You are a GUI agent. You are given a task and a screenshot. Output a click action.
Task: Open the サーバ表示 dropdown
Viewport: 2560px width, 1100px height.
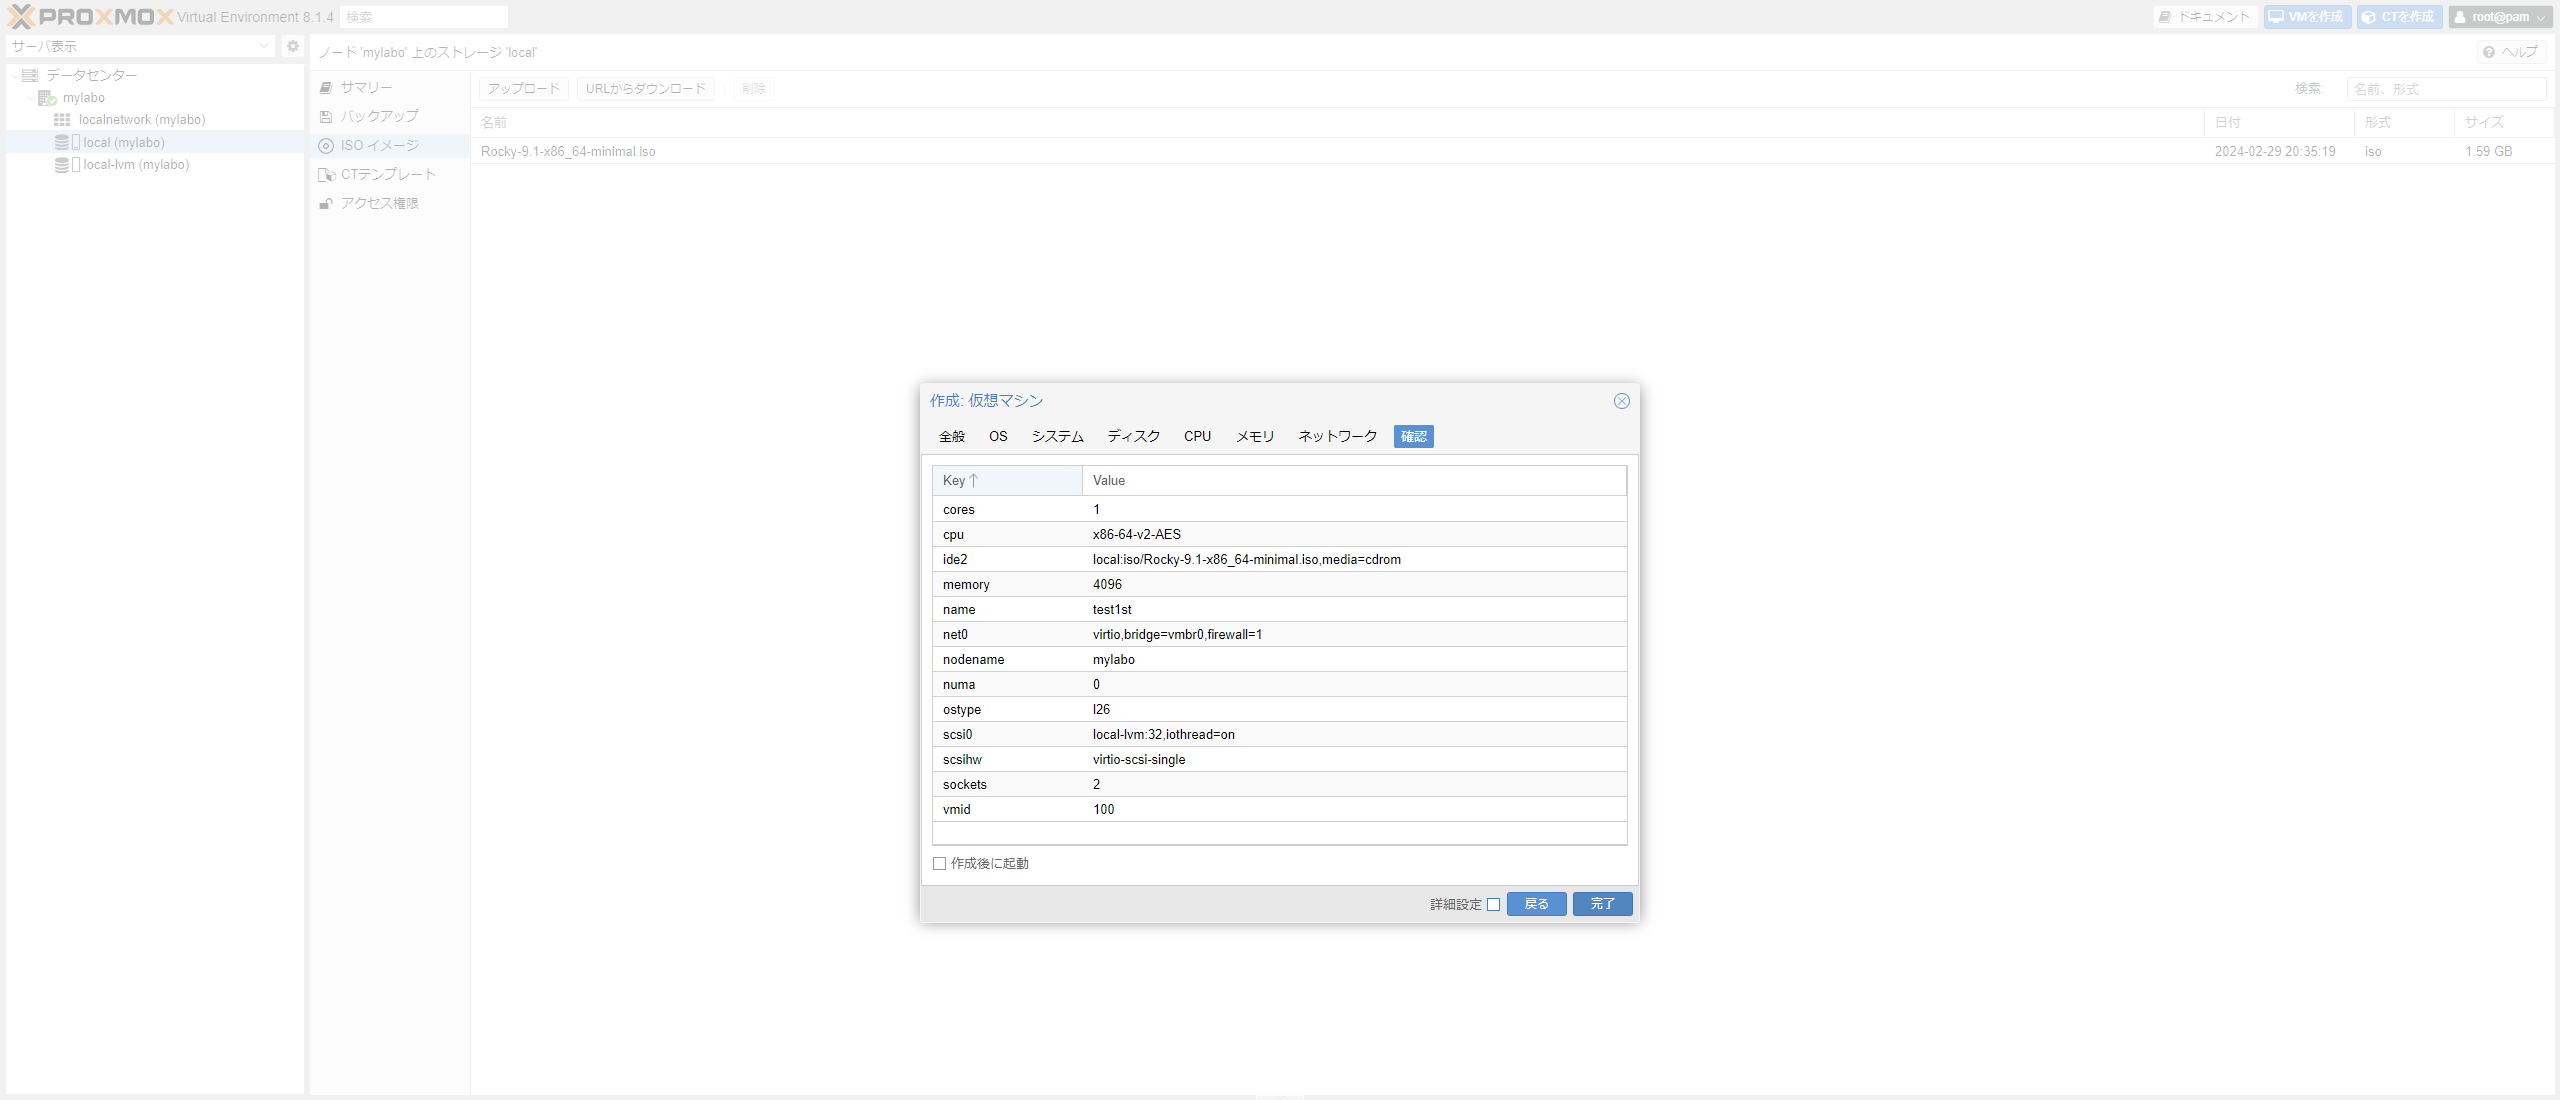tap(263, 45)
